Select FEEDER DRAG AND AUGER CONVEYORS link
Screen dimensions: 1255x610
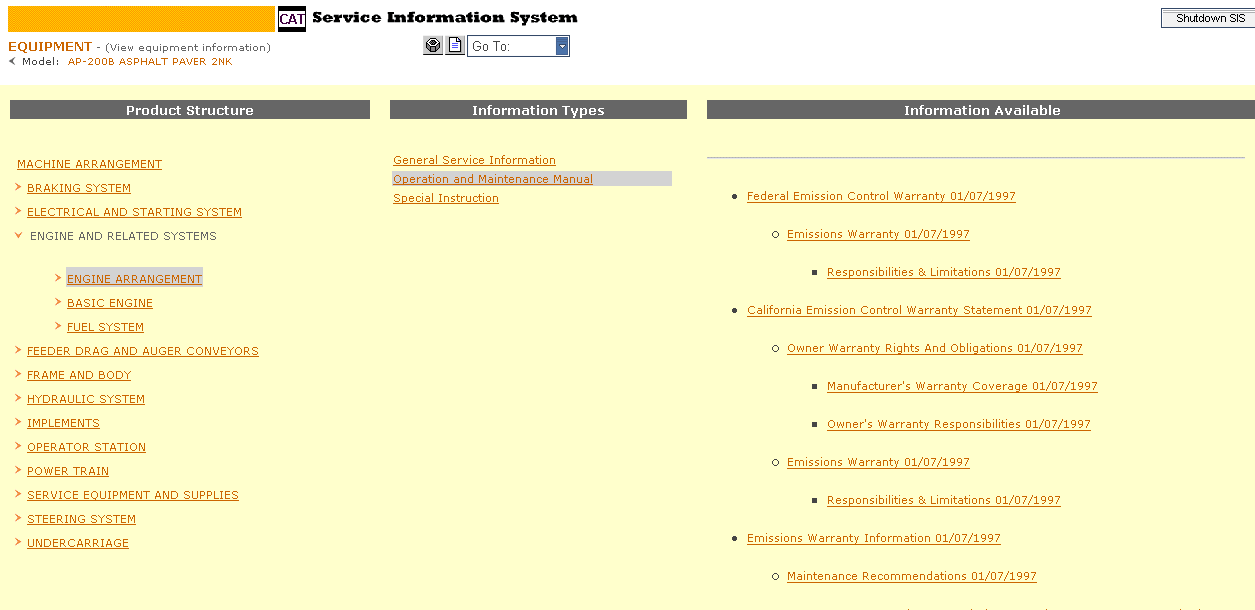[x=143, y=351]
